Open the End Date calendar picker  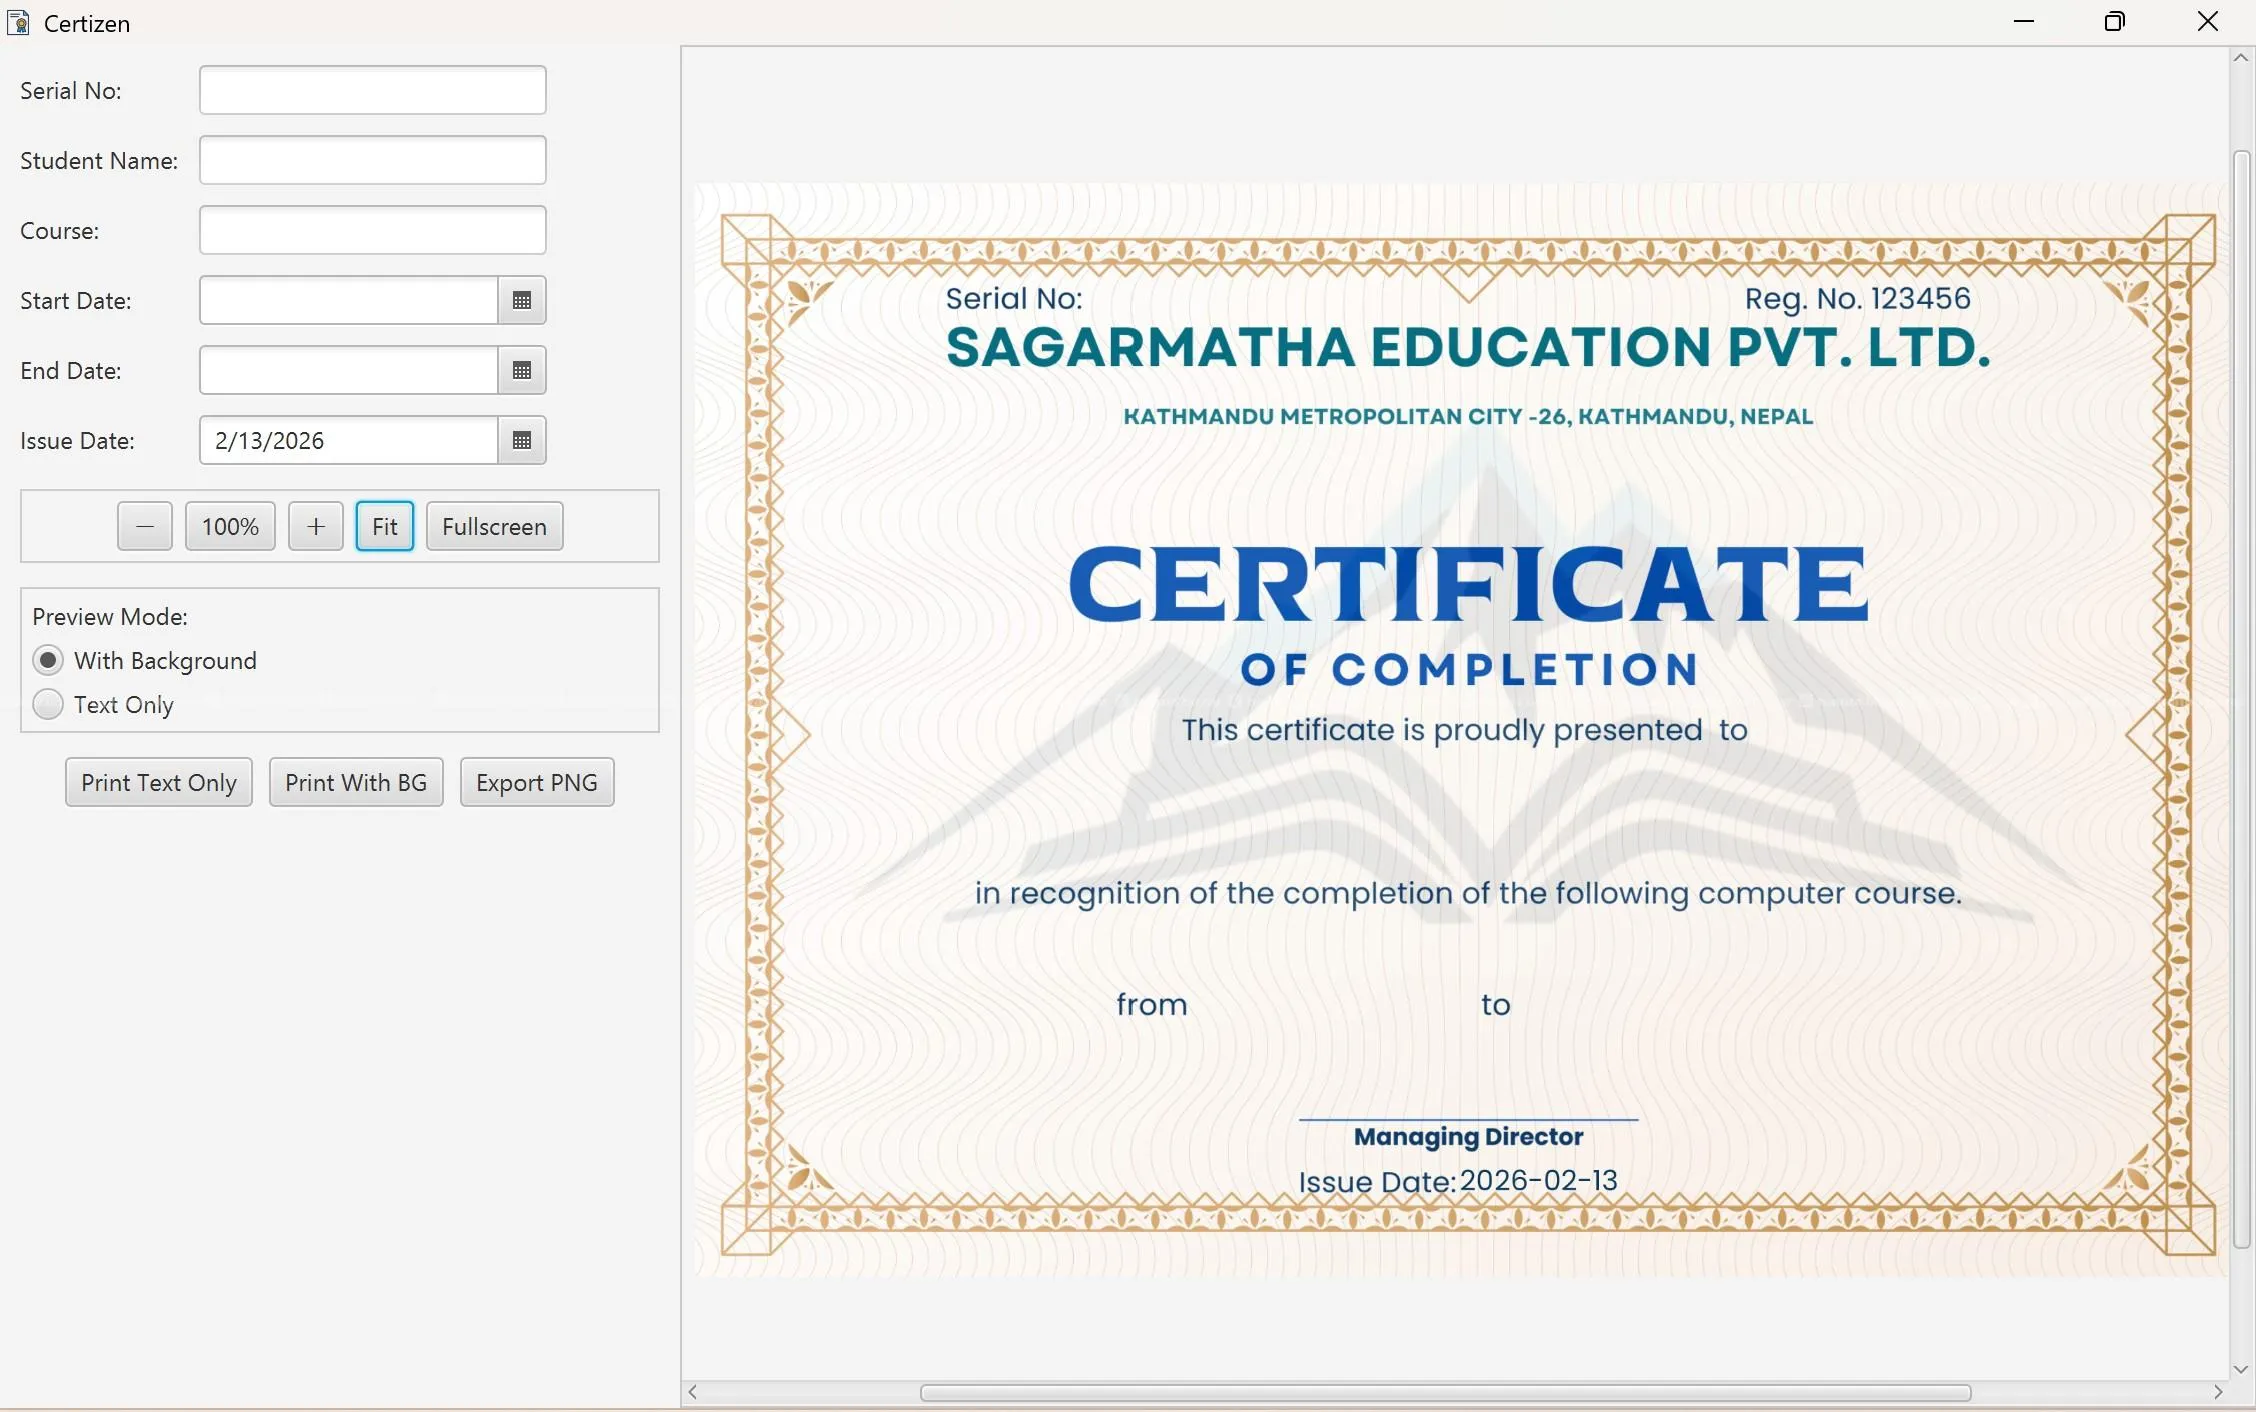(521, 371)
